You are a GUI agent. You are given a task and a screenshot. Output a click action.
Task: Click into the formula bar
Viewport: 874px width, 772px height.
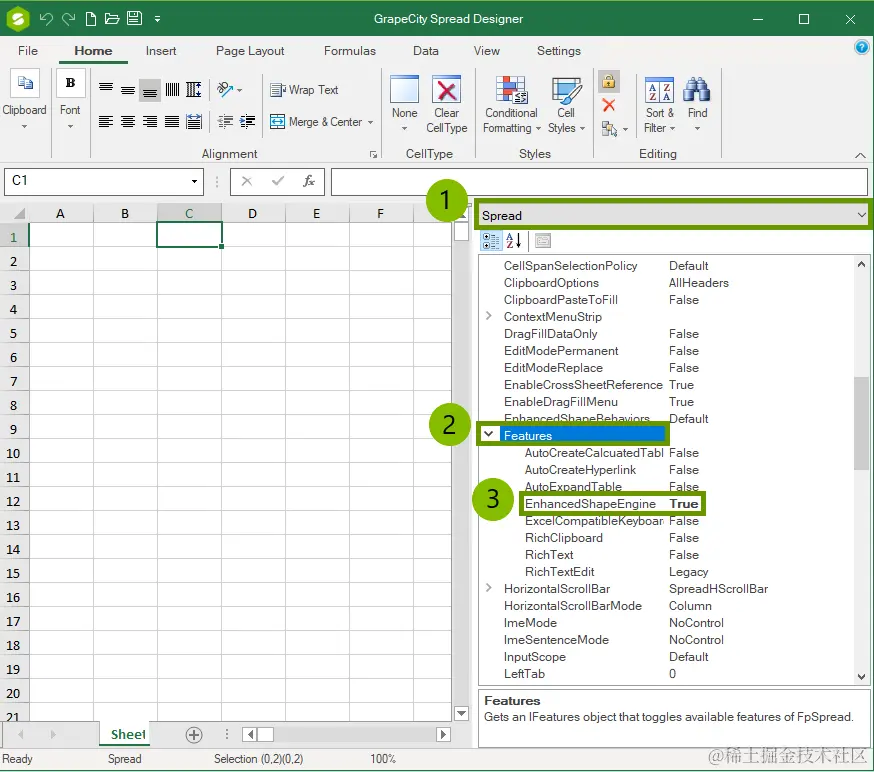(599, 182)
